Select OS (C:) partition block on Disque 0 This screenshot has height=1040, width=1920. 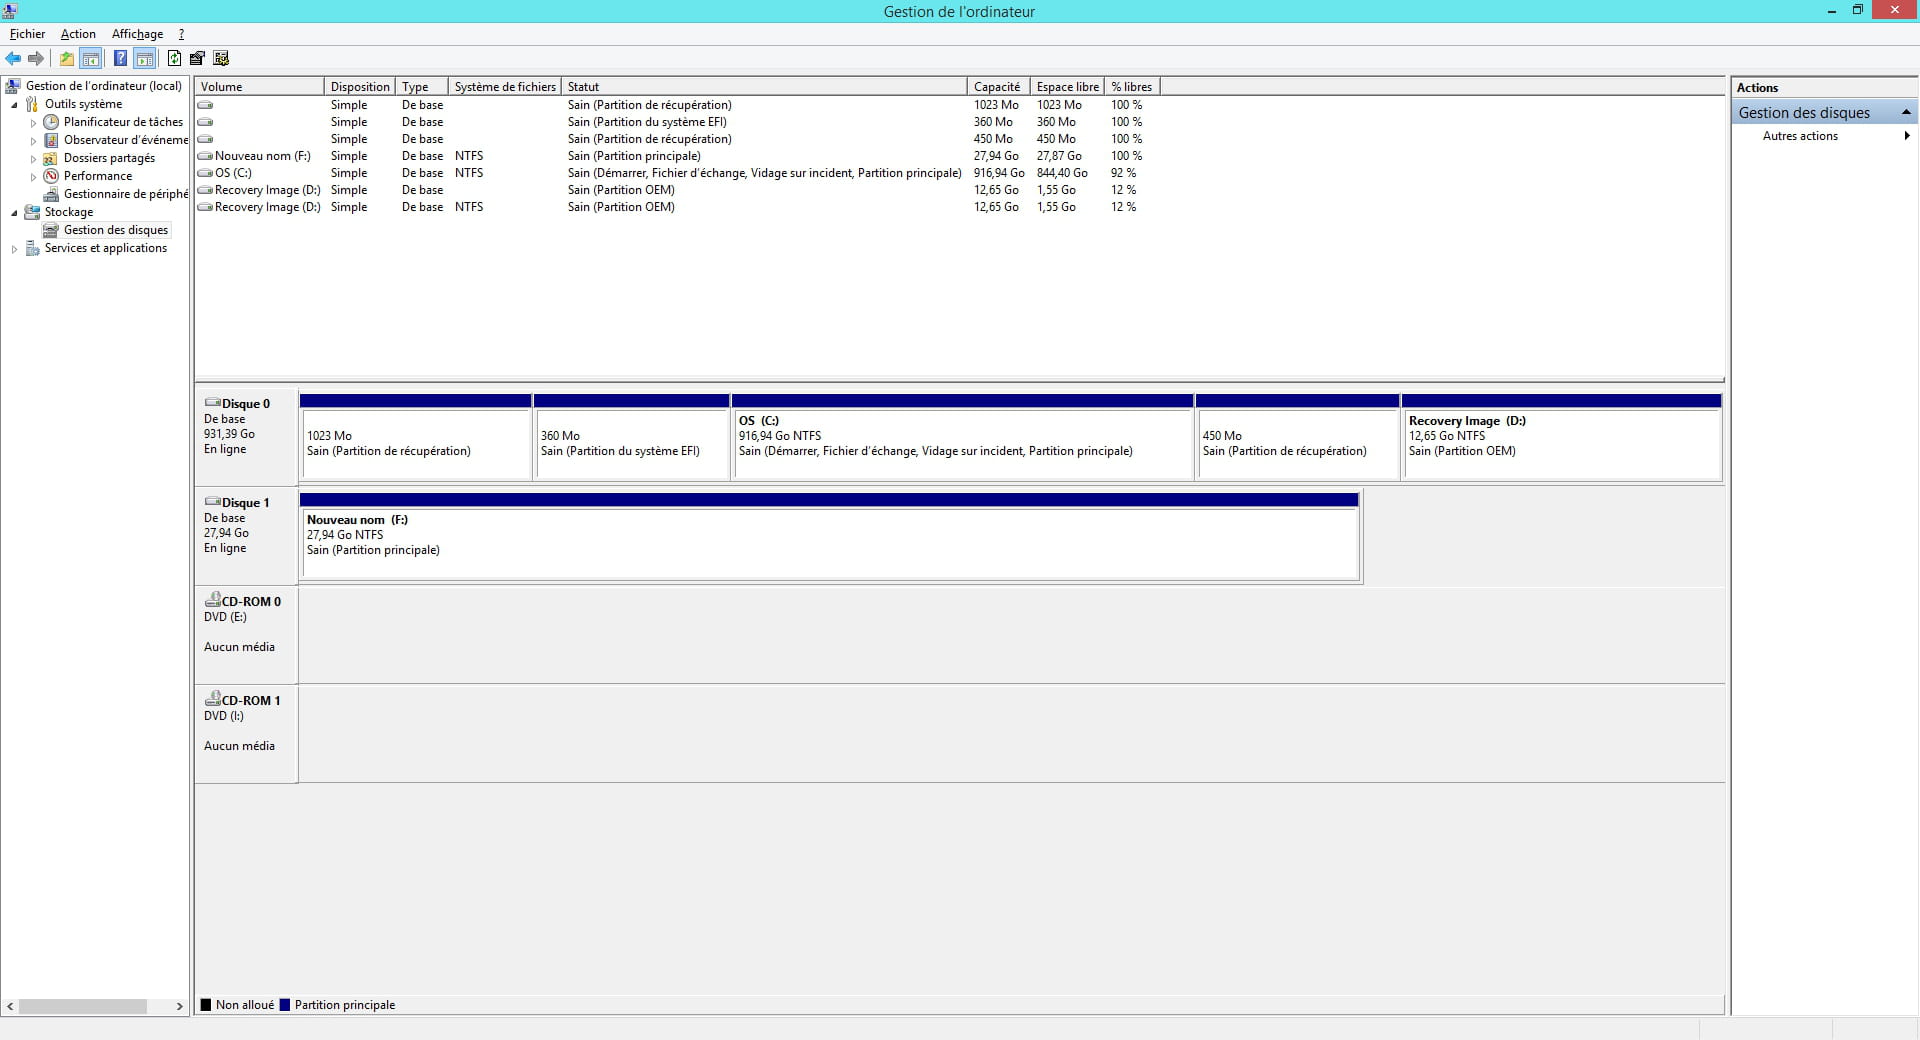tap(962, 437)
